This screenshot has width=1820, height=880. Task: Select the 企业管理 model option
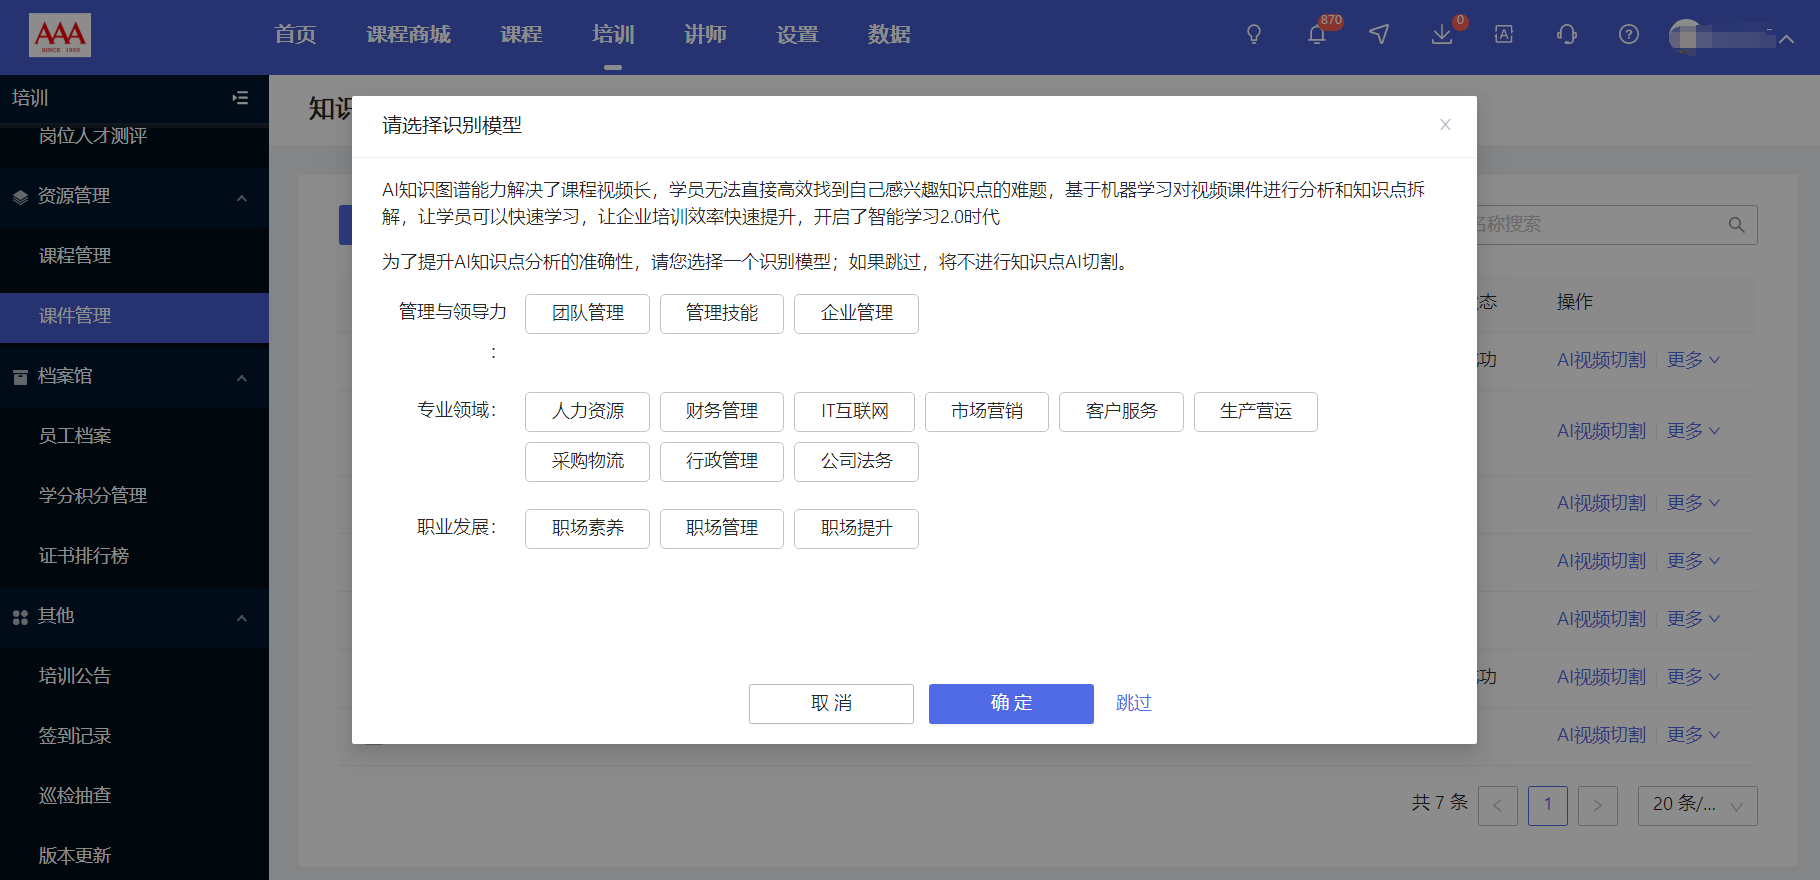point(856,313)
